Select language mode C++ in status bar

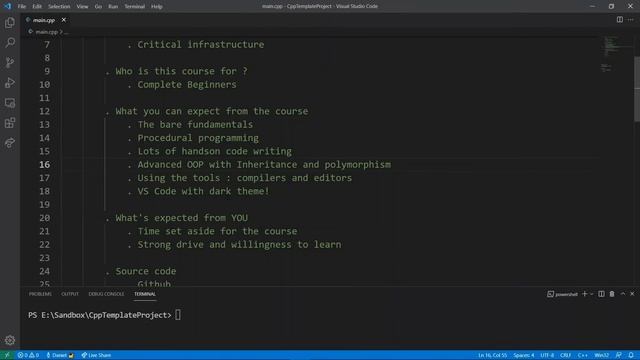tap(582, 355)
